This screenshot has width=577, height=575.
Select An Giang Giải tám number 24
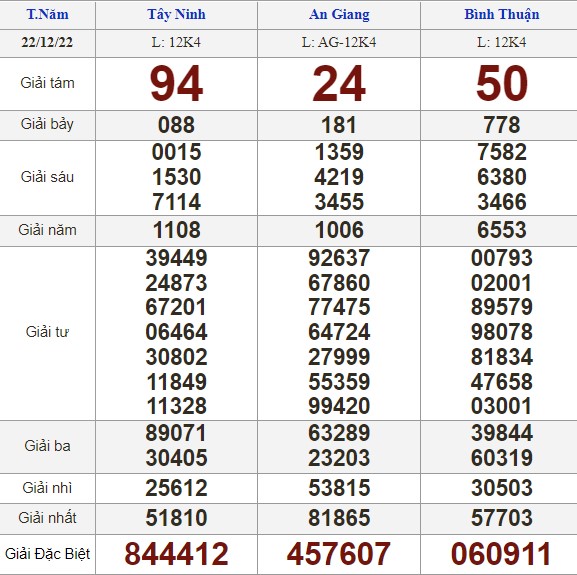click(339, 84)
